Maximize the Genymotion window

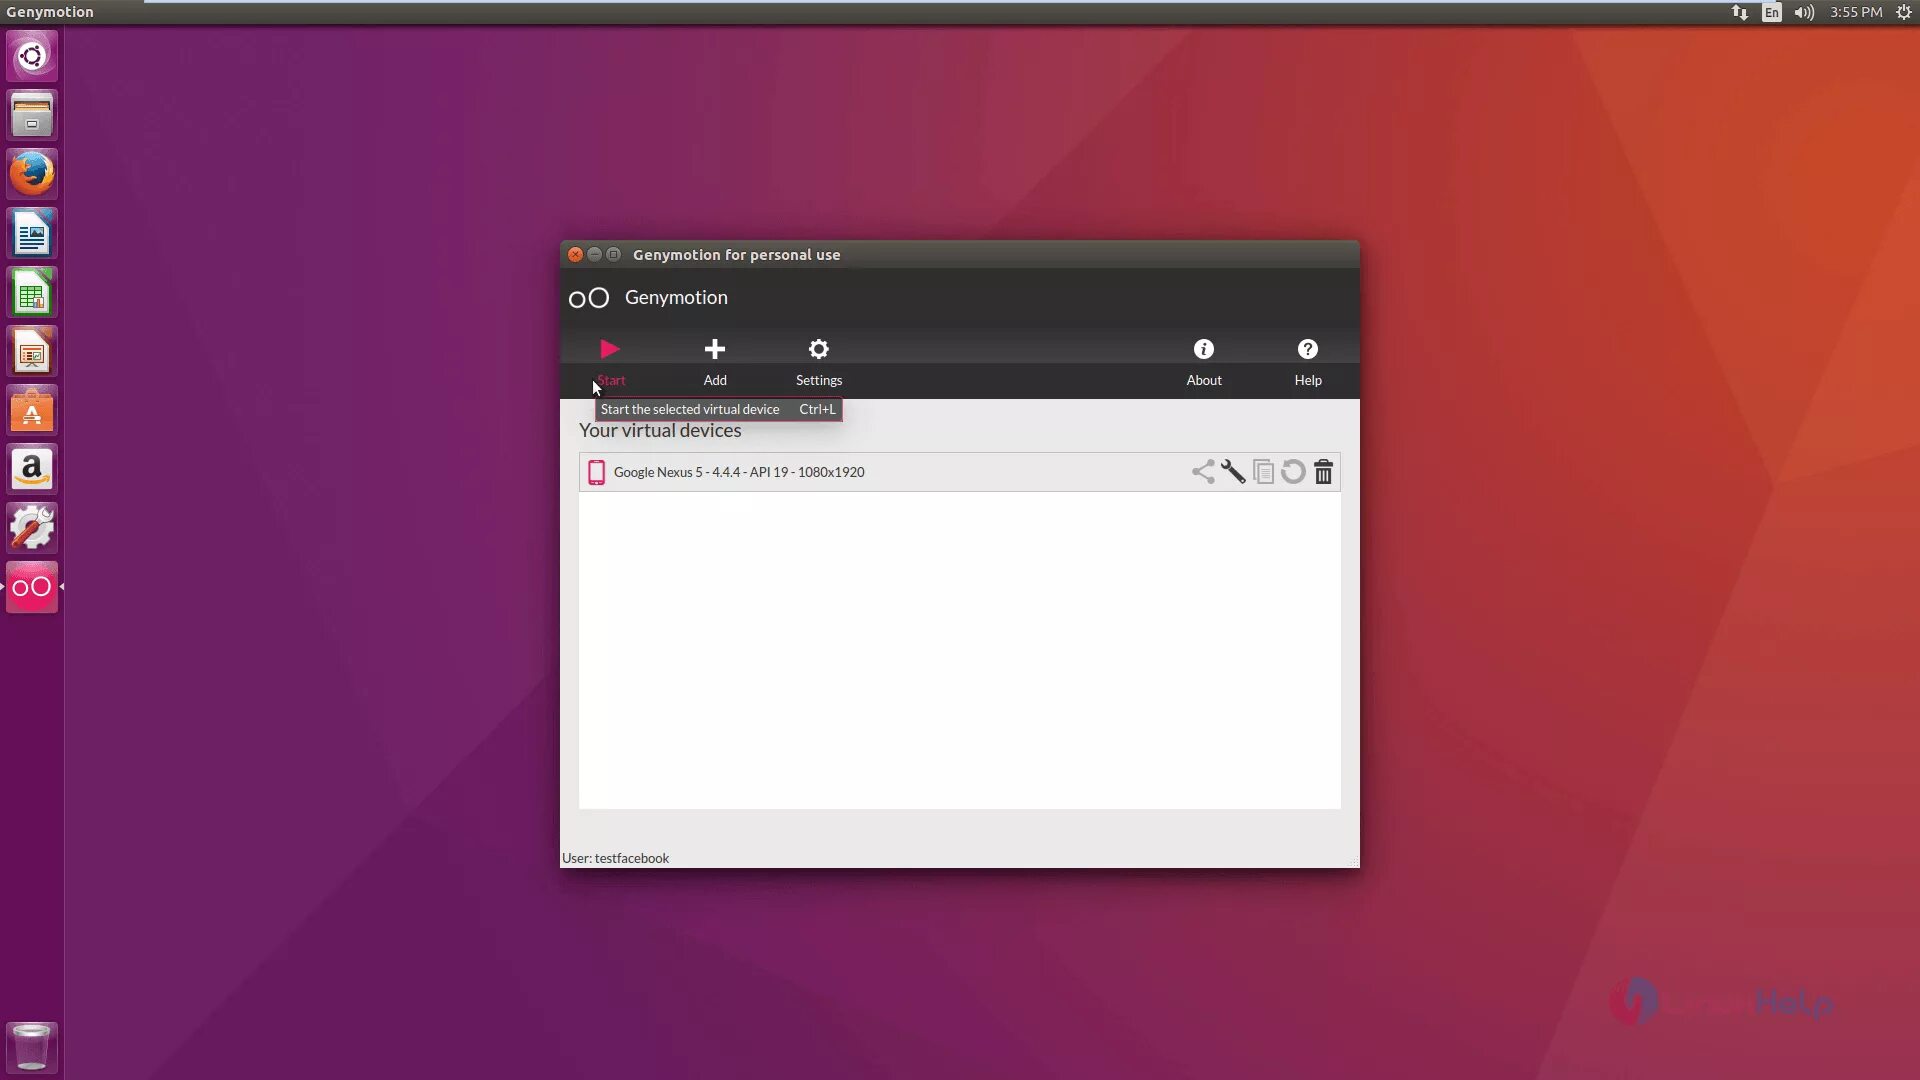(614, 254)
